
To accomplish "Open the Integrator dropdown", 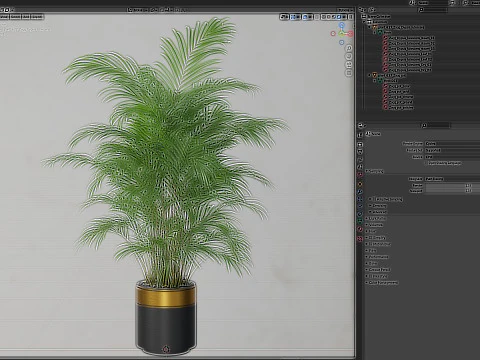I will [x=452, y=179].
